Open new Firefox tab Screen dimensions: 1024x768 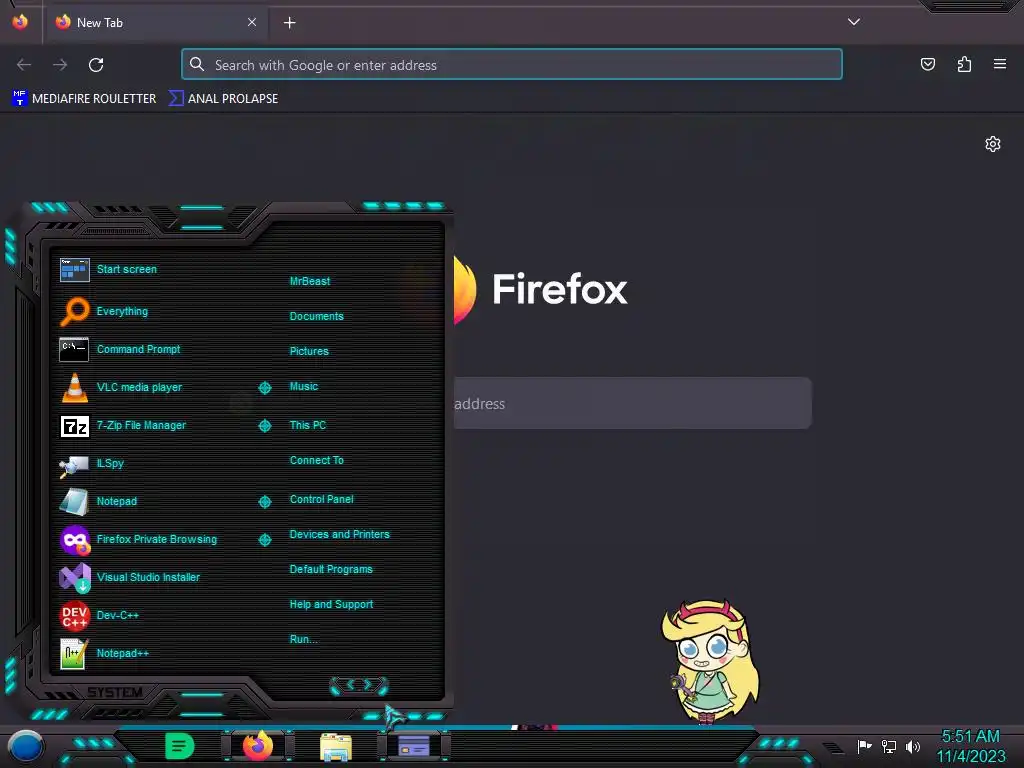[x=290, y=23]
